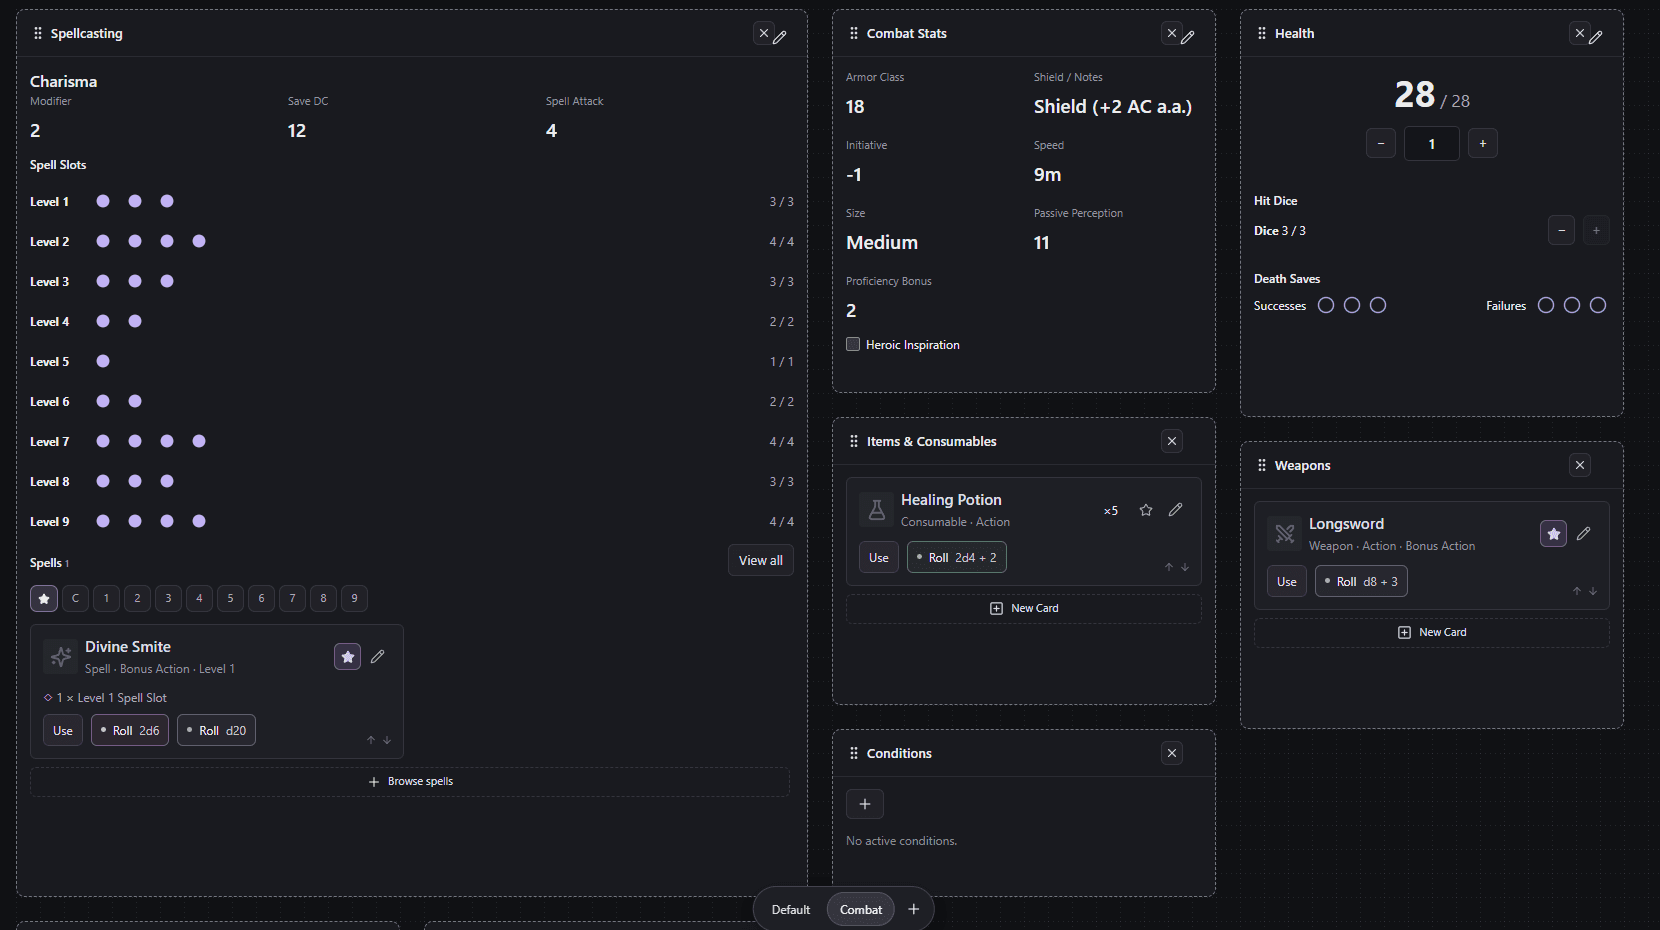Filter spells by level 9
The image size is (1660, 930).
click(x=354, y=598)
